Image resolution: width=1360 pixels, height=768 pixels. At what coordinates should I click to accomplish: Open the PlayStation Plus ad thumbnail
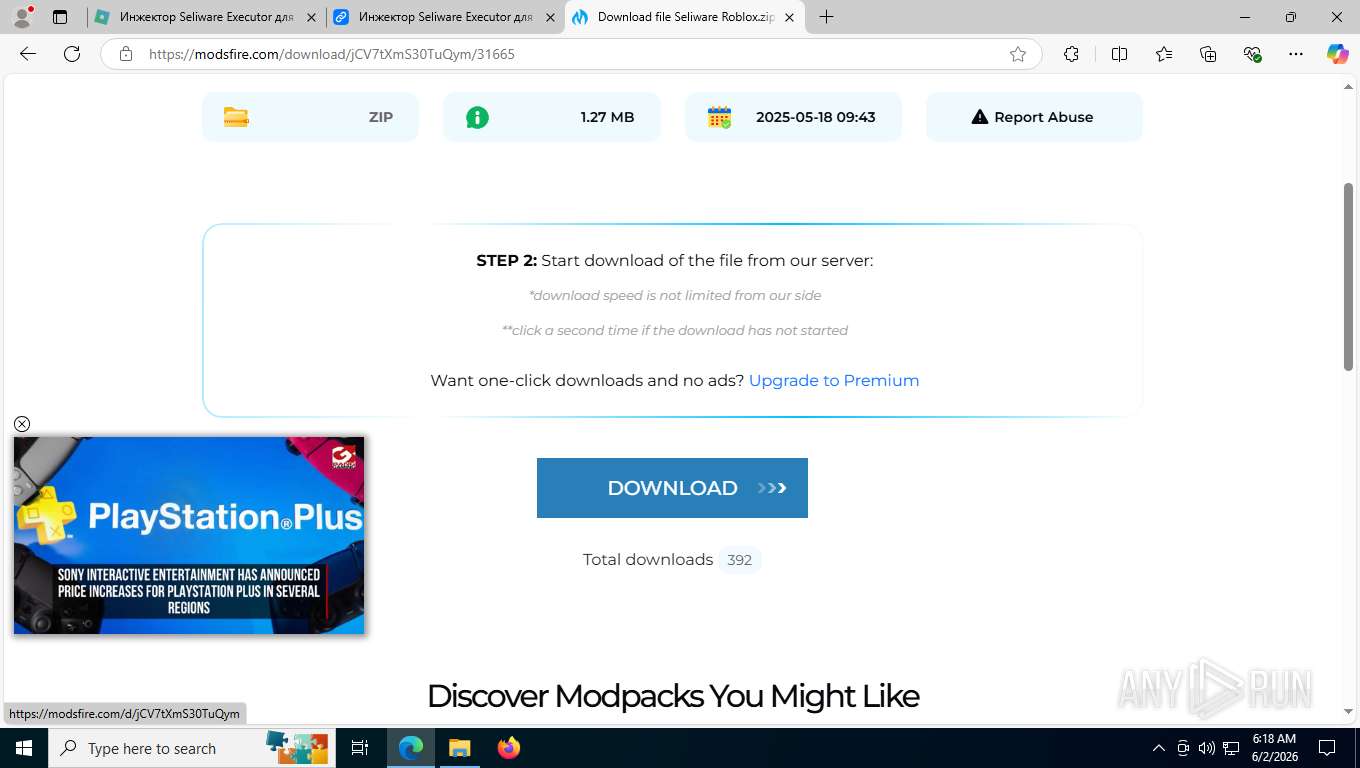pyautogui.click(x=189, y=535)
